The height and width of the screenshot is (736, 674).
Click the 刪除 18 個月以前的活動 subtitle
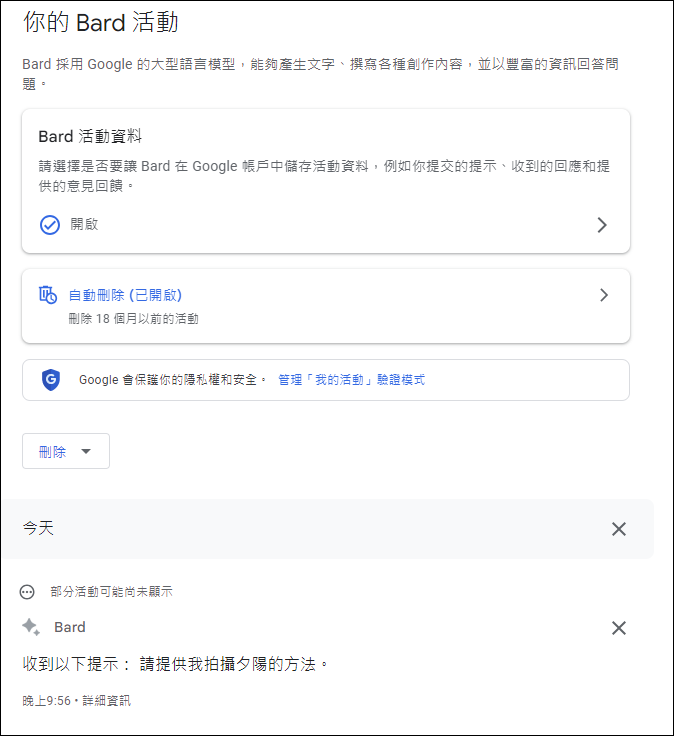point(133,319)
